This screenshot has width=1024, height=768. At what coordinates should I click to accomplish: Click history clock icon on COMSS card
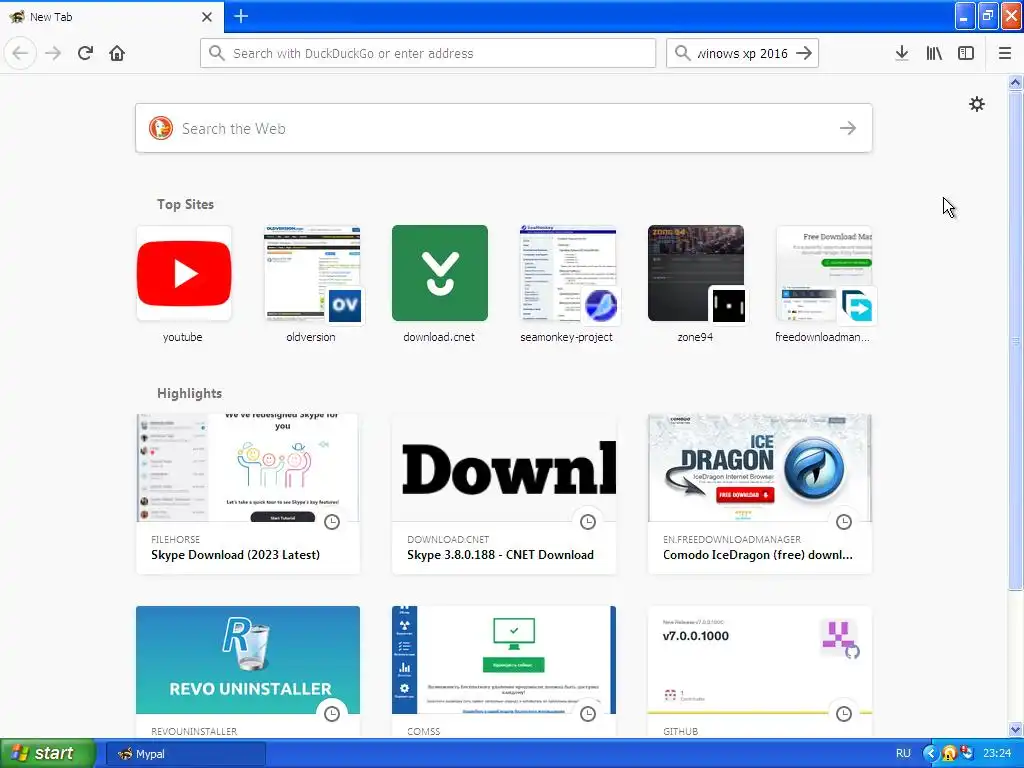(588, 714)
